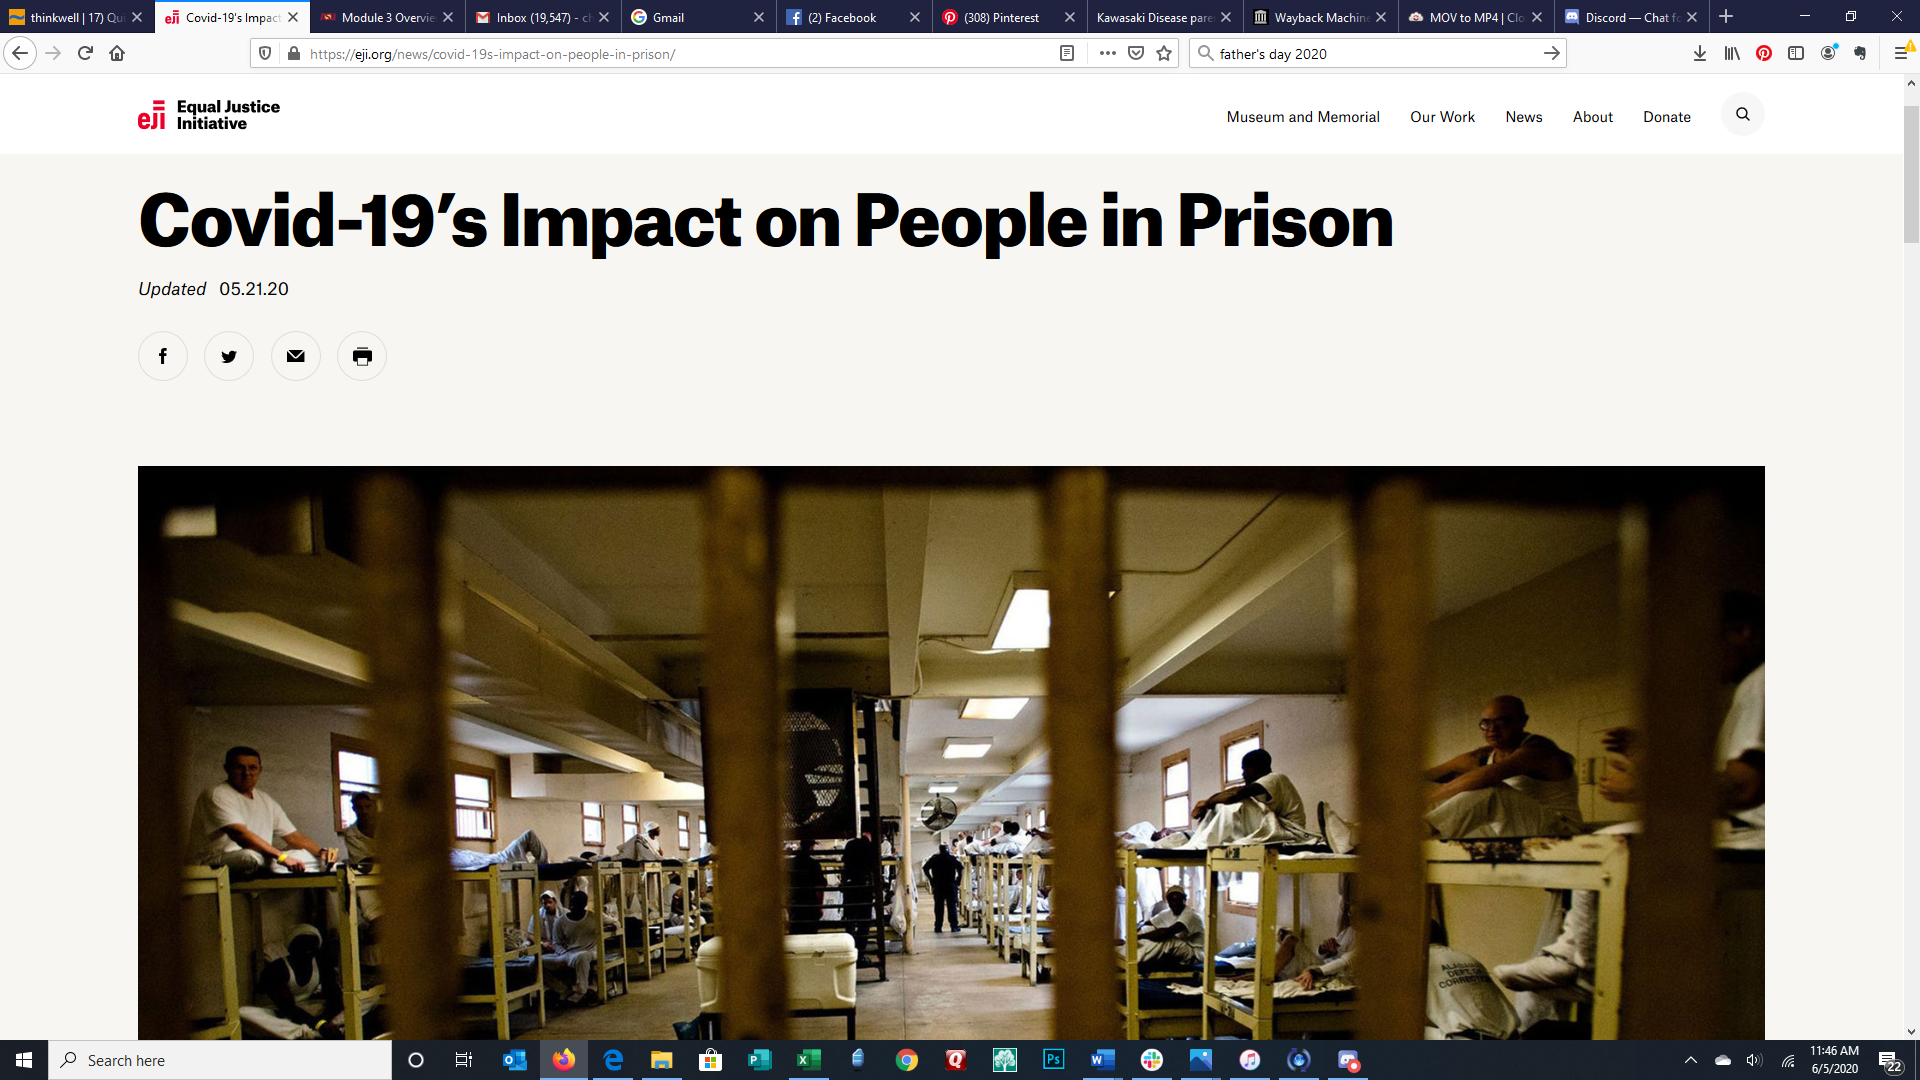Show hidden system tray icons
Image resolution: width=1920 pixels, height=1080 pixels.
point(1691,1060)
